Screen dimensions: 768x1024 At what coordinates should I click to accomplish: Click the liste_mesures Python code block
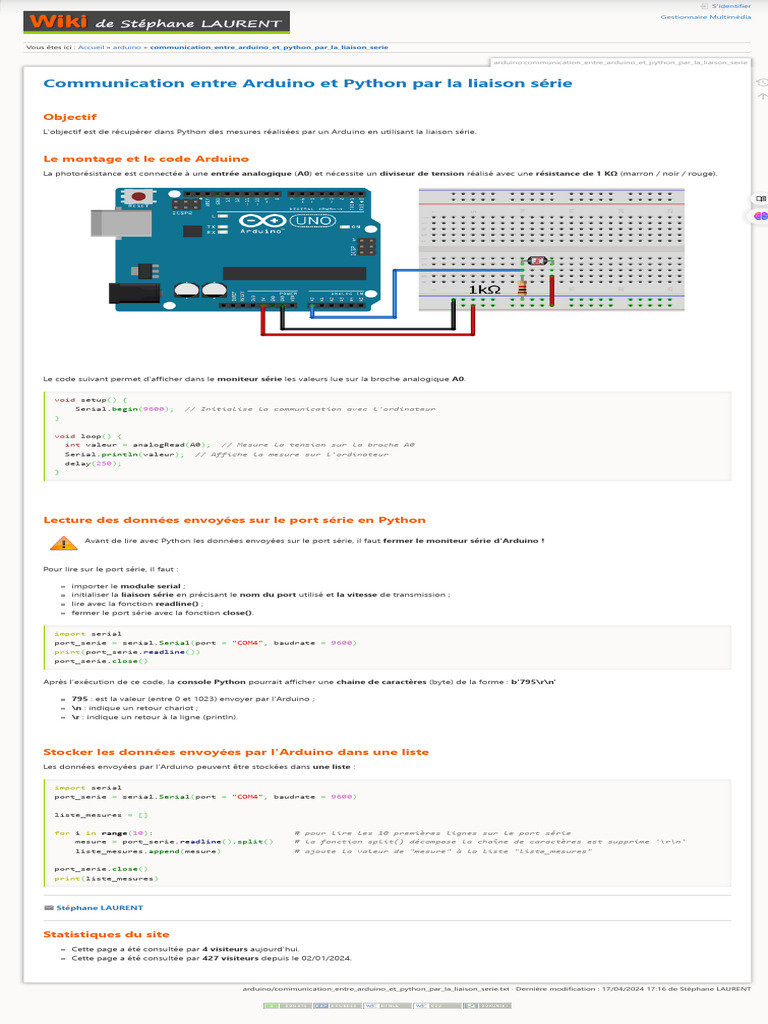(x=387, y=833)
